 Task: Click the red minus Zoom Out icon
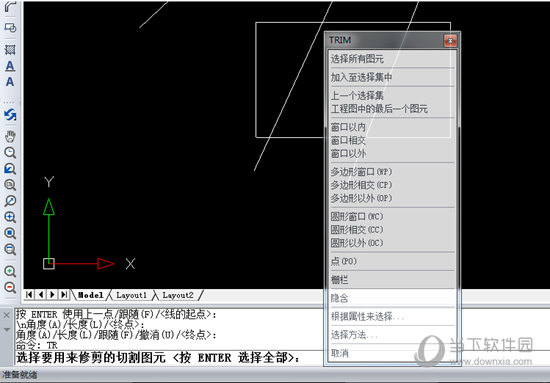[x=10, y=287]
